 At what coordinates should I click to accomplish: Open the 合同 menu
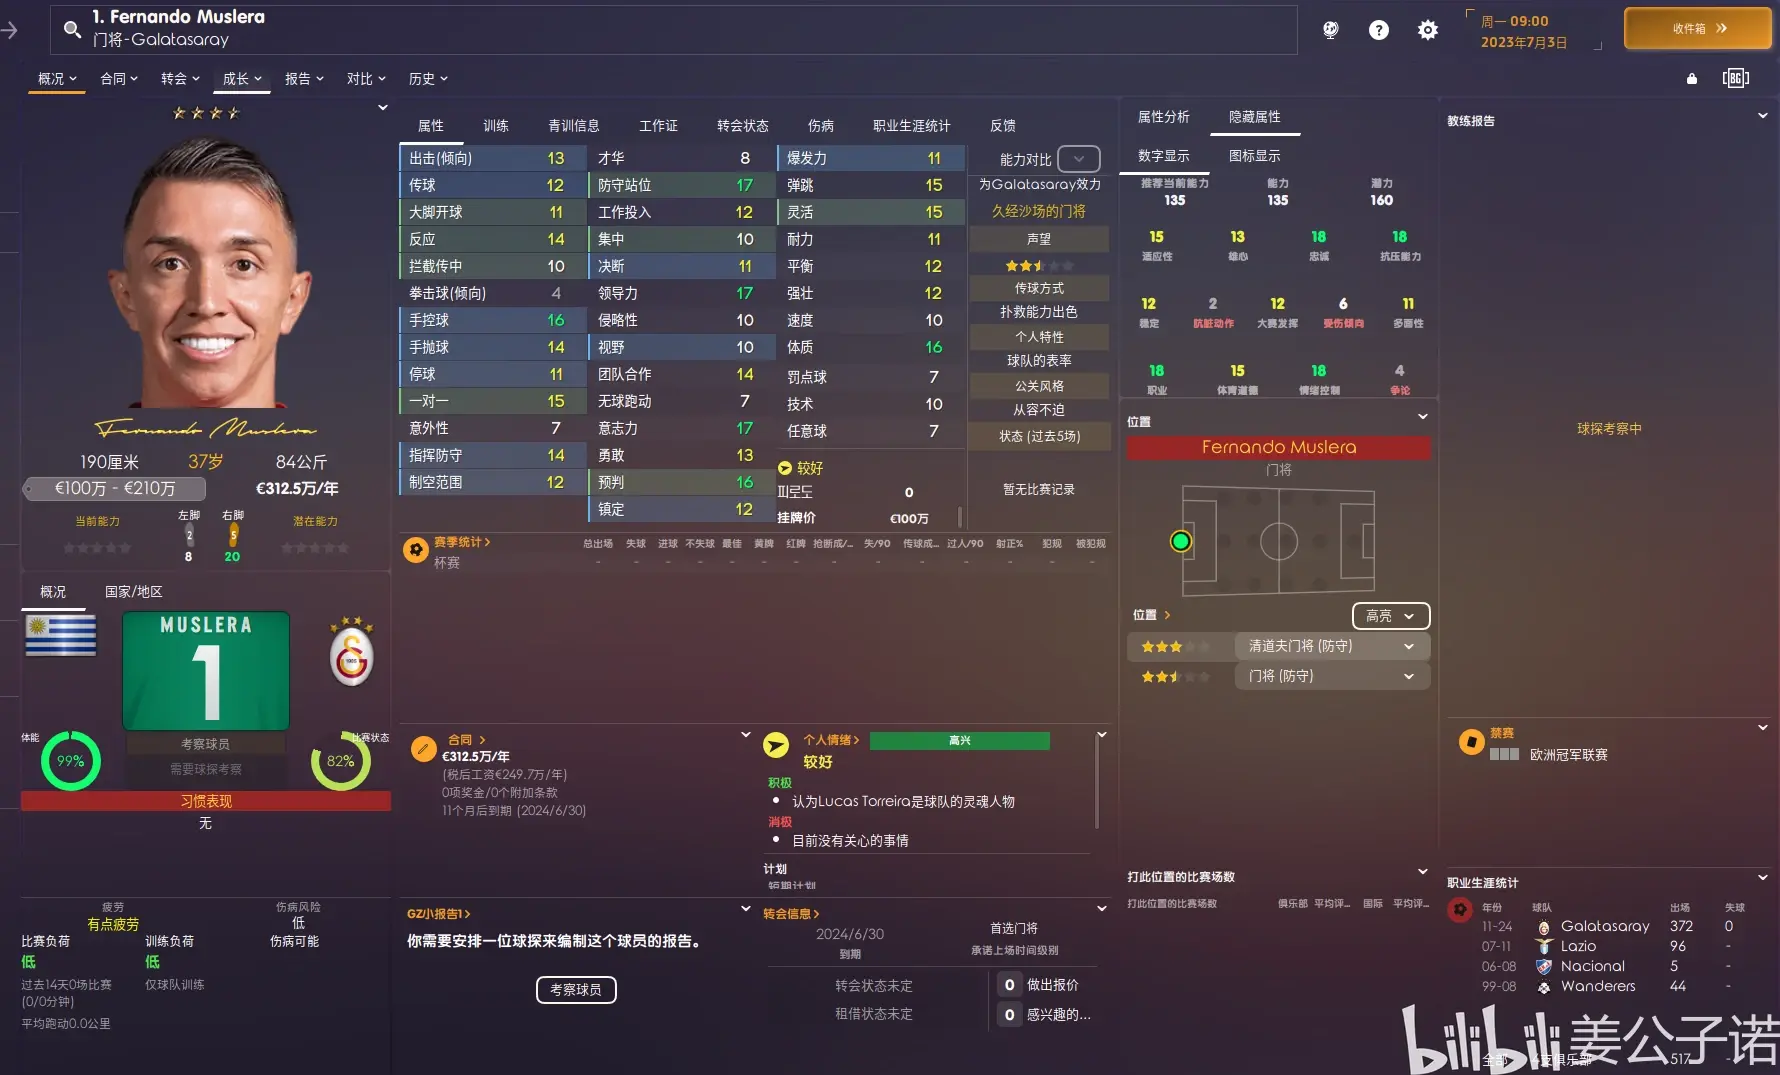coord(119,79)
